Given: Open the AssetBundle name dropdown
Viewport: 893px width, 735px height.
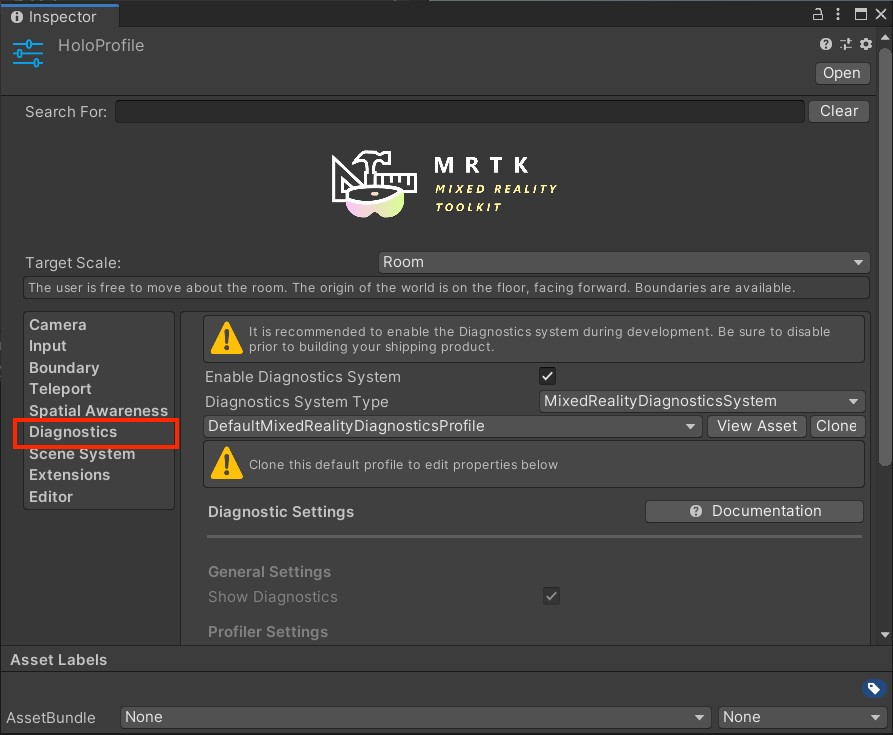Looking at the screenshot, I should coord(416,717).
